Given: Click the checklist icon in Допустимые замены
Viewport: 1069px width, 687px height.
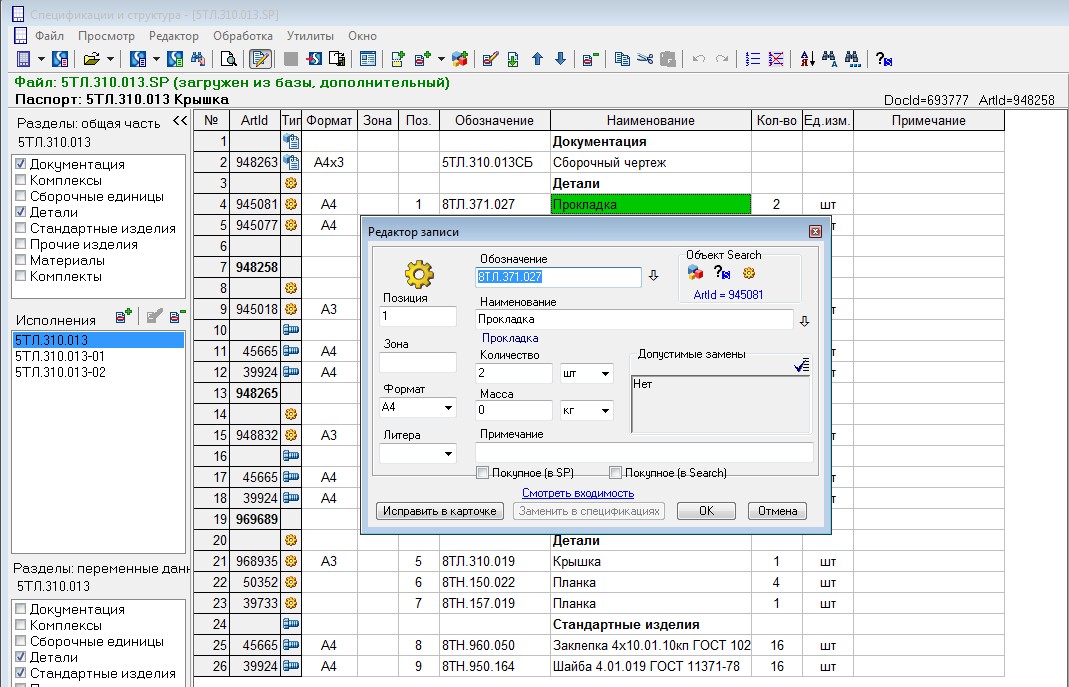Looking at the screenshot, I should pos(801,365).
